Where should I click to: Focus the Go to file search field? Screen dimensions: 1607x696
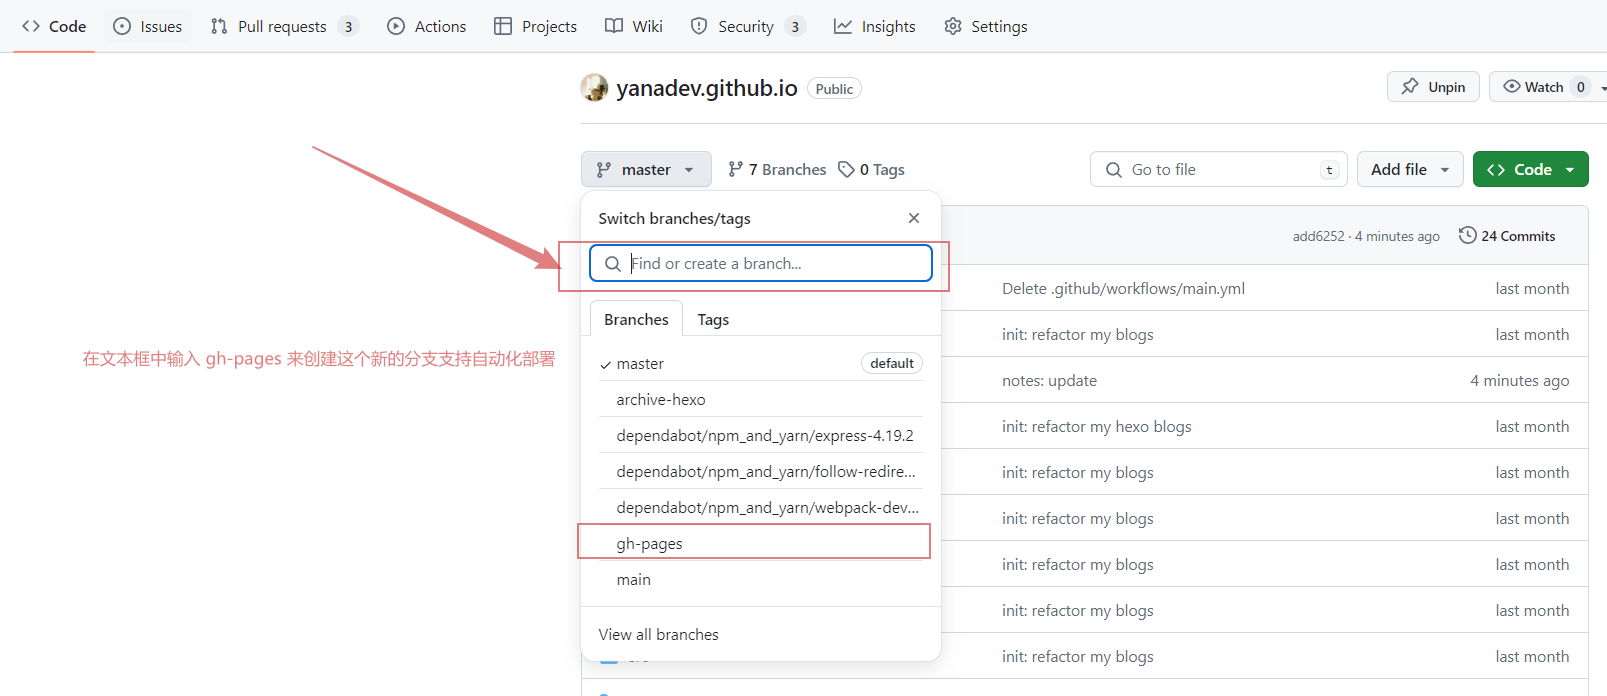(1219, 169)
